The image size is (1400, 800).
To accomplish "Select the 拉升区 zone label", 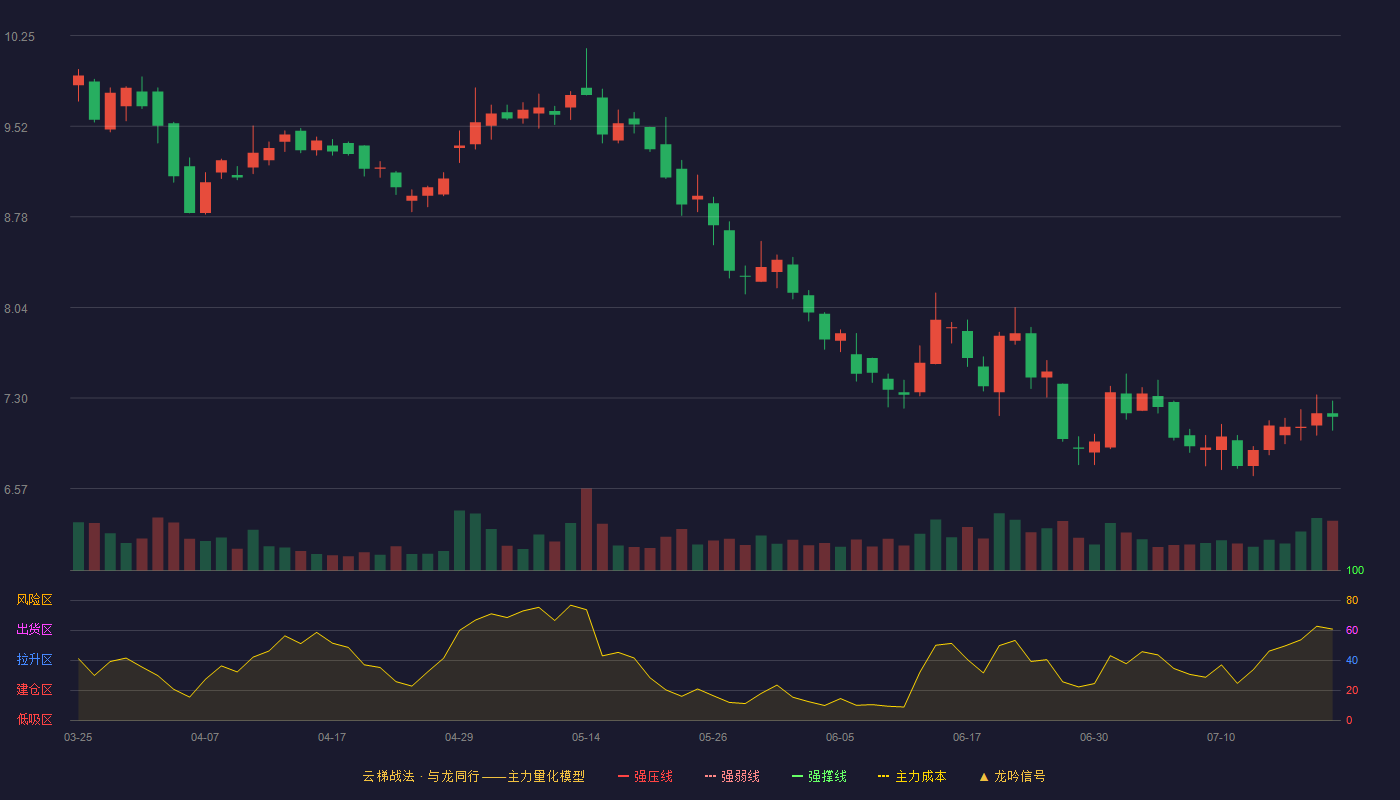I will [34, 660].
